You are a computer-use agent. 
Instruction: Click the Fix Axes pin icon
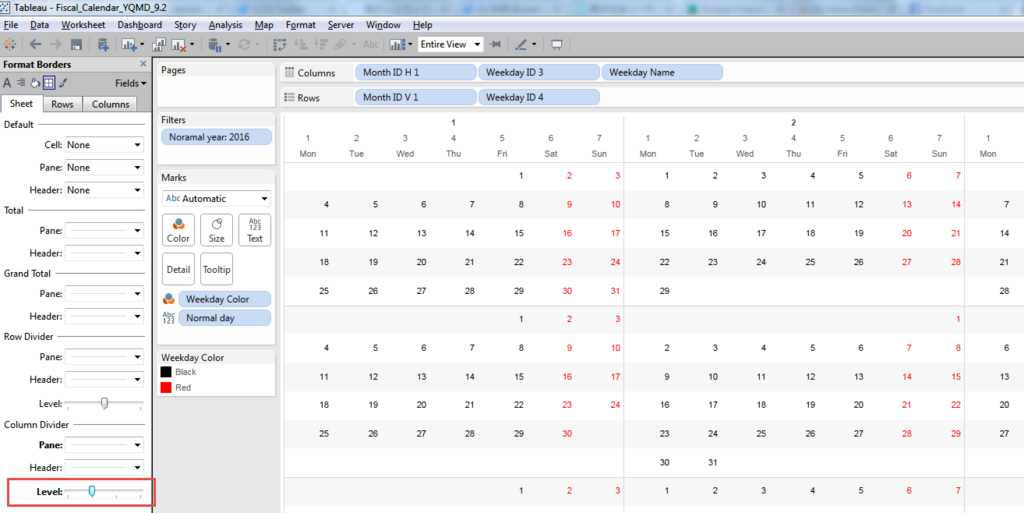pos(496,44)
